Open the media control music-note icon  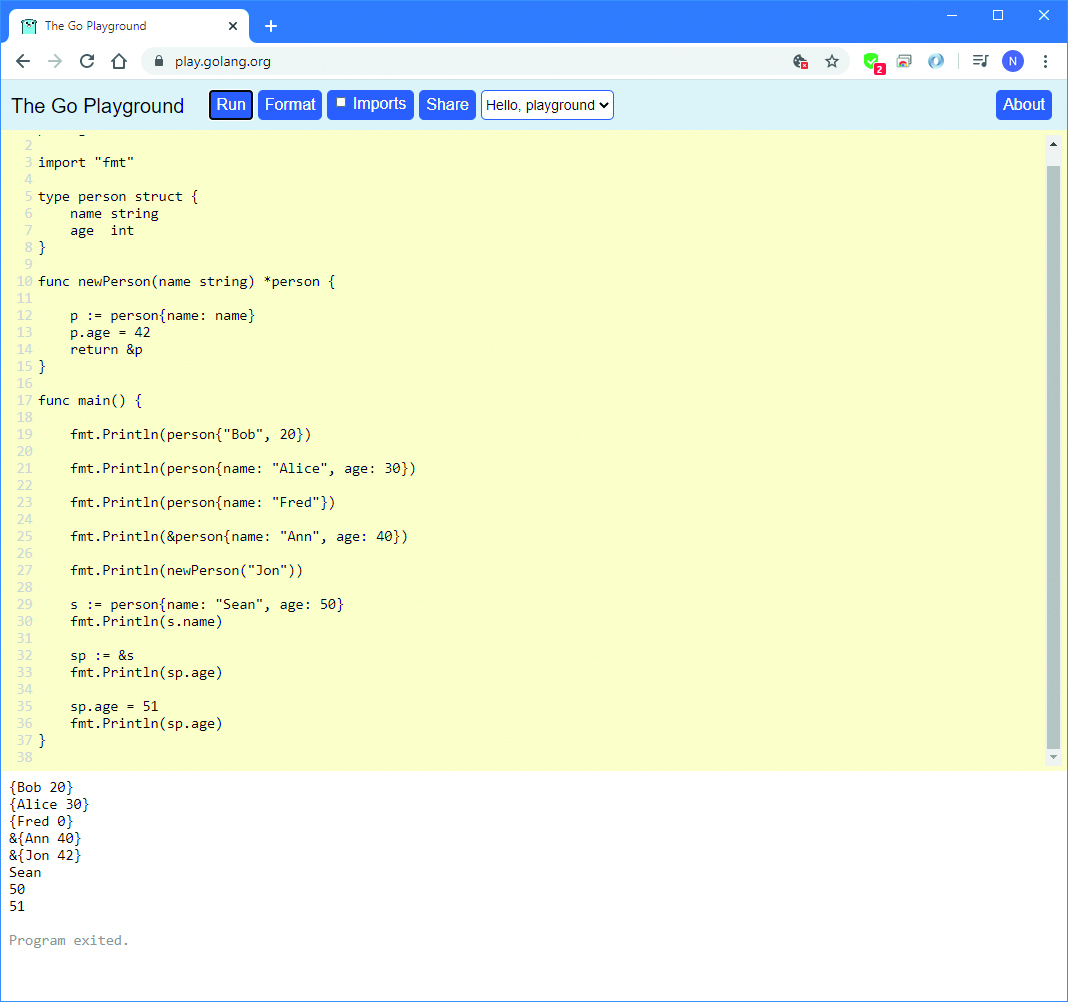coord(980,61)
